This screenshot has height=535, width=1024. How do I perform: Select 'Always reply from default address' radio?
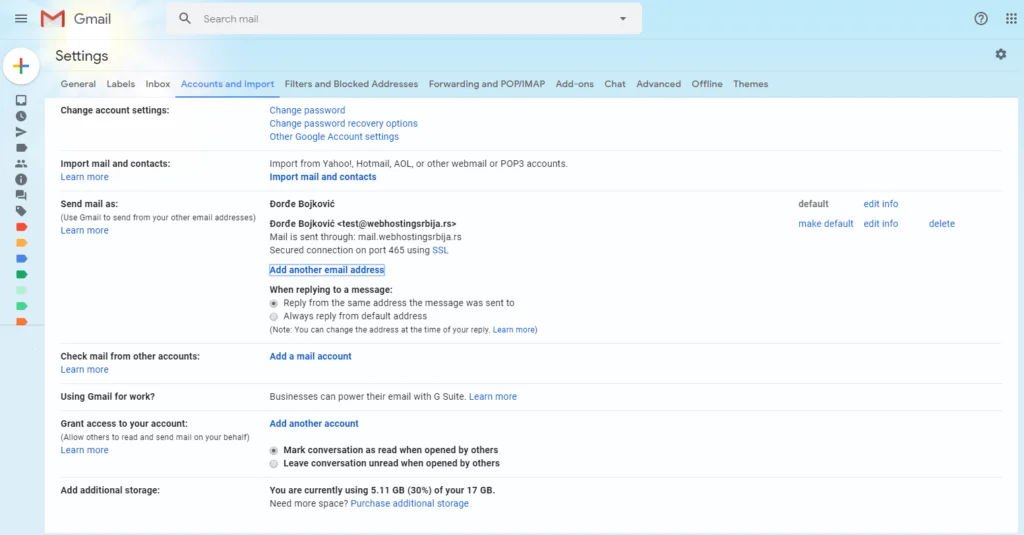[x=274, y=316]
